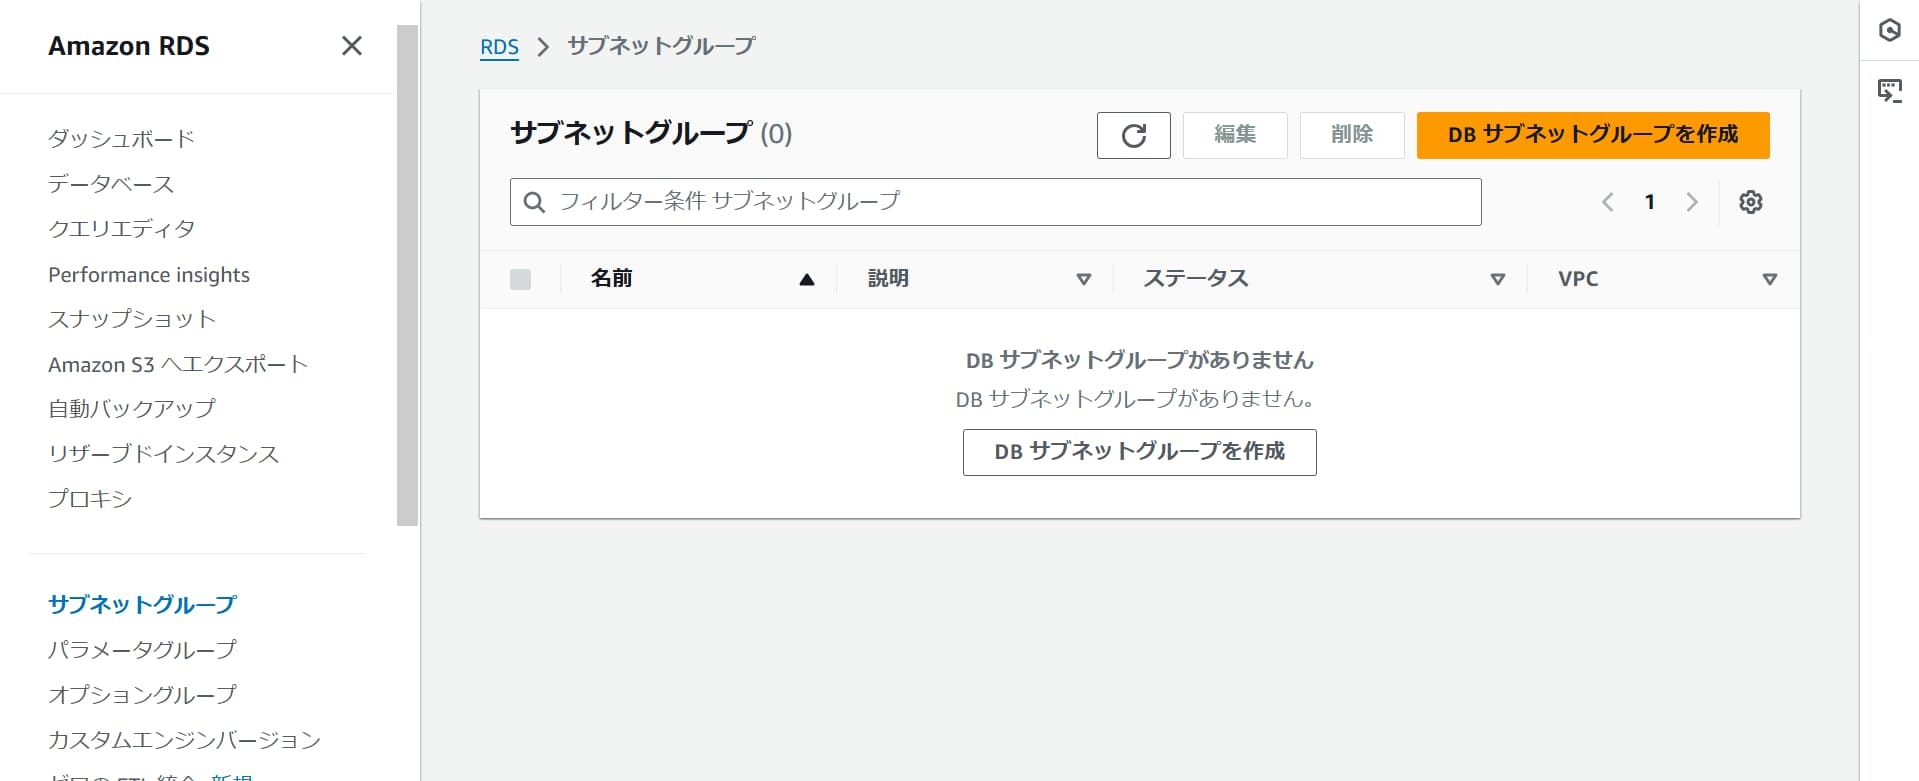Click the white DB サブネットグループを作成 button in empty table
The height and width of the screenshot is (781, 1919).
click(1139, 452)
